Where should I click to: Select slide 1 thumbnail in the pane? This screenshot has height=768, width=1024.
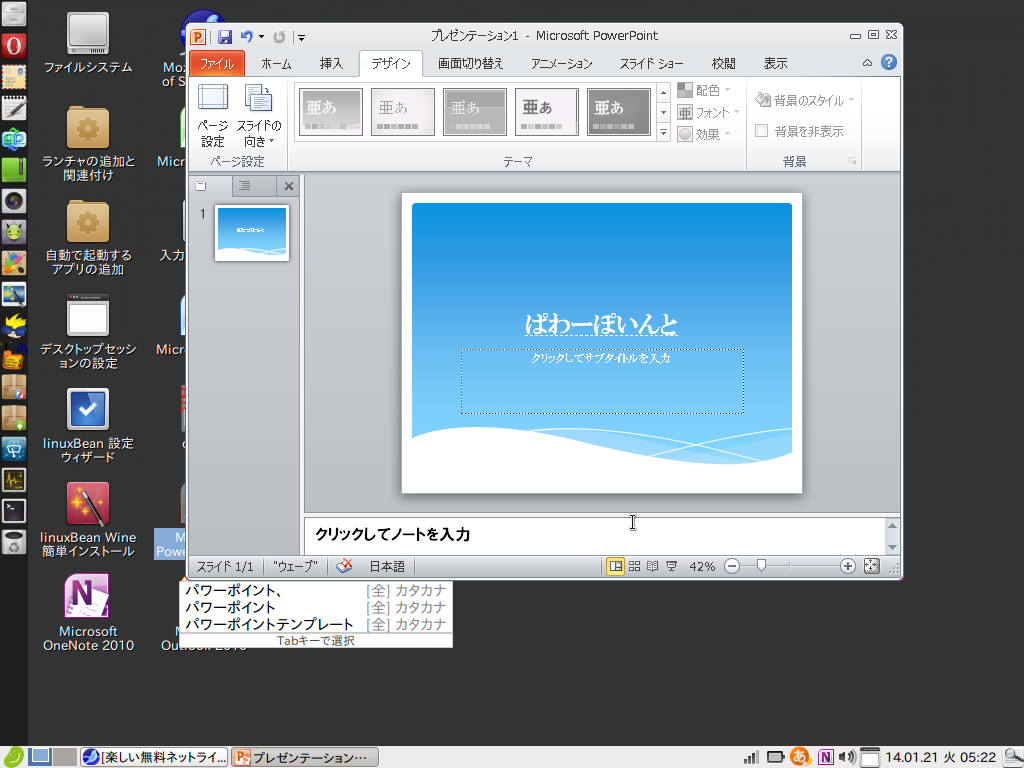coord(251,233)
